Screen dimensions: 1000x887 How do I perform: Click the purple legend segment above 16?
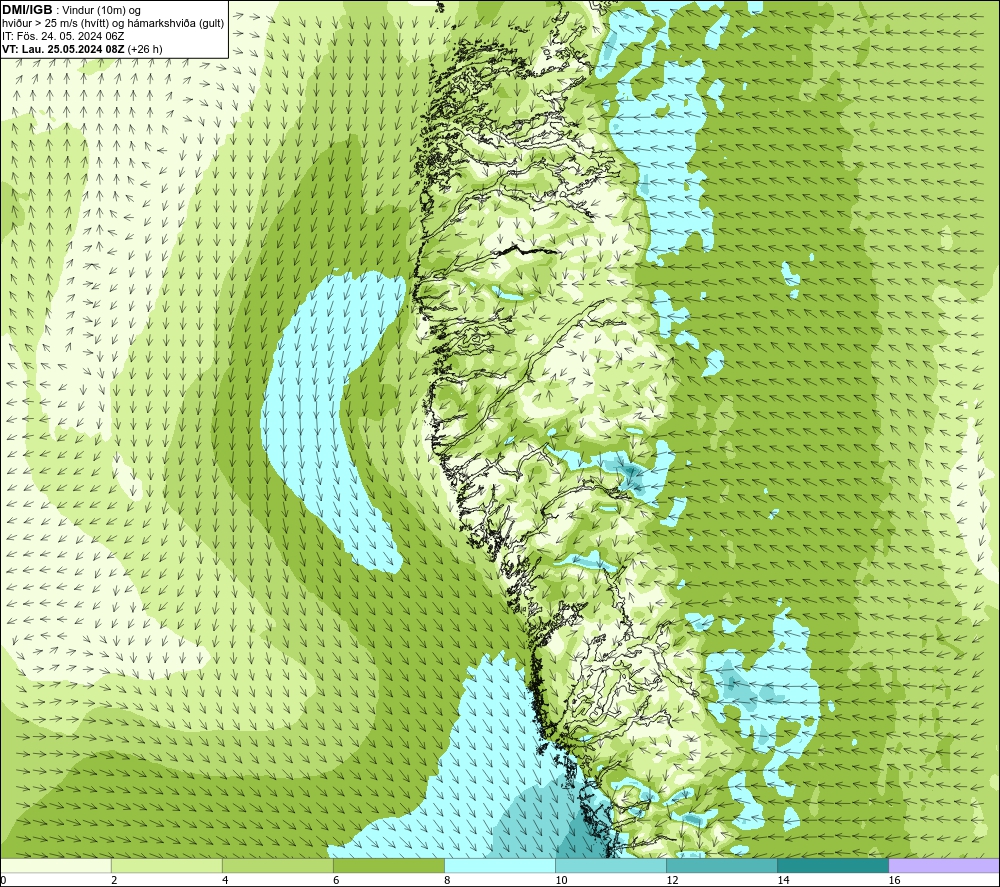(944, 865)
